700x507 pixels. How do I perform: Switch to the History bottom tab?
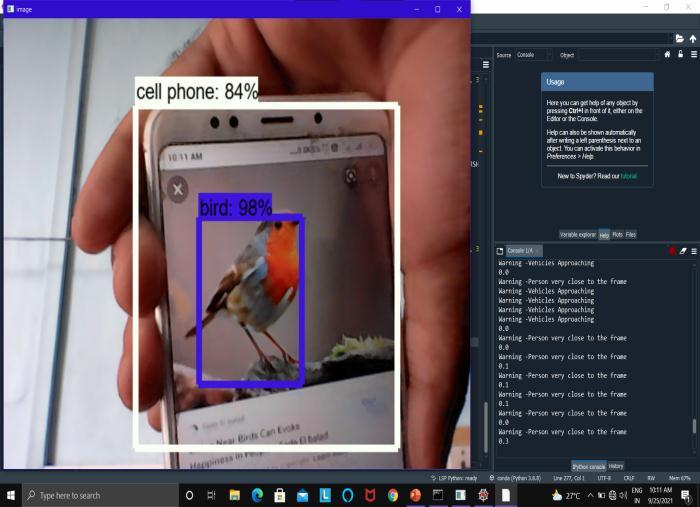616,466
